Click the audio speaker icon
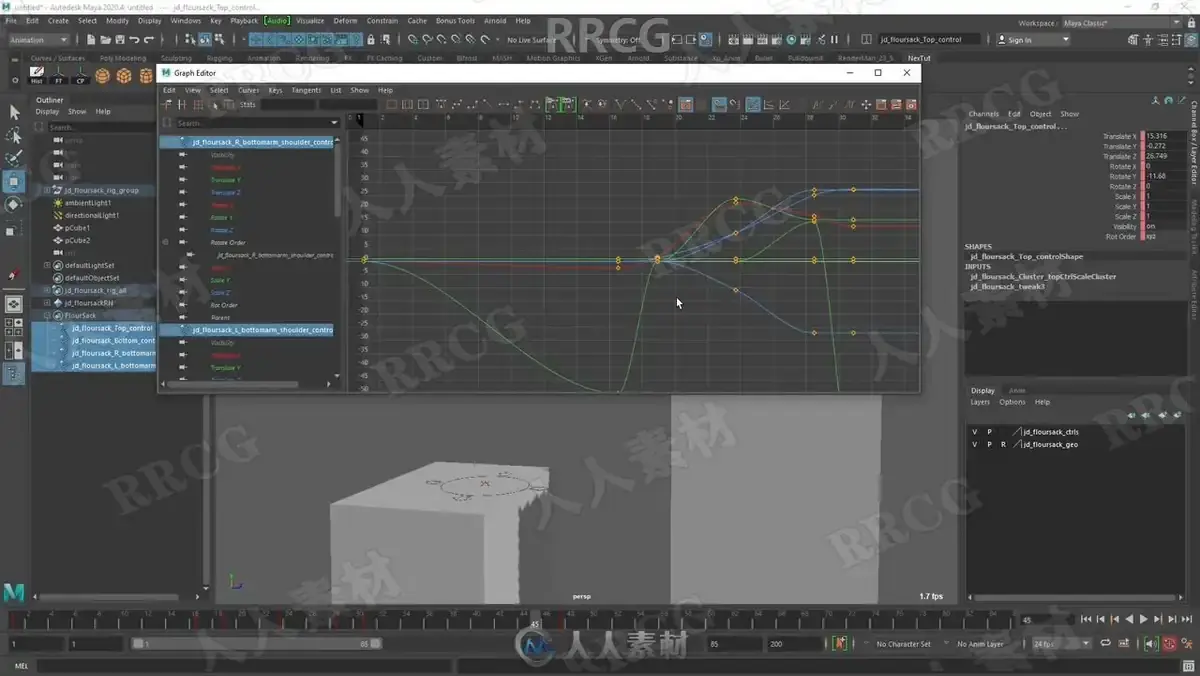 [1150, 644]
